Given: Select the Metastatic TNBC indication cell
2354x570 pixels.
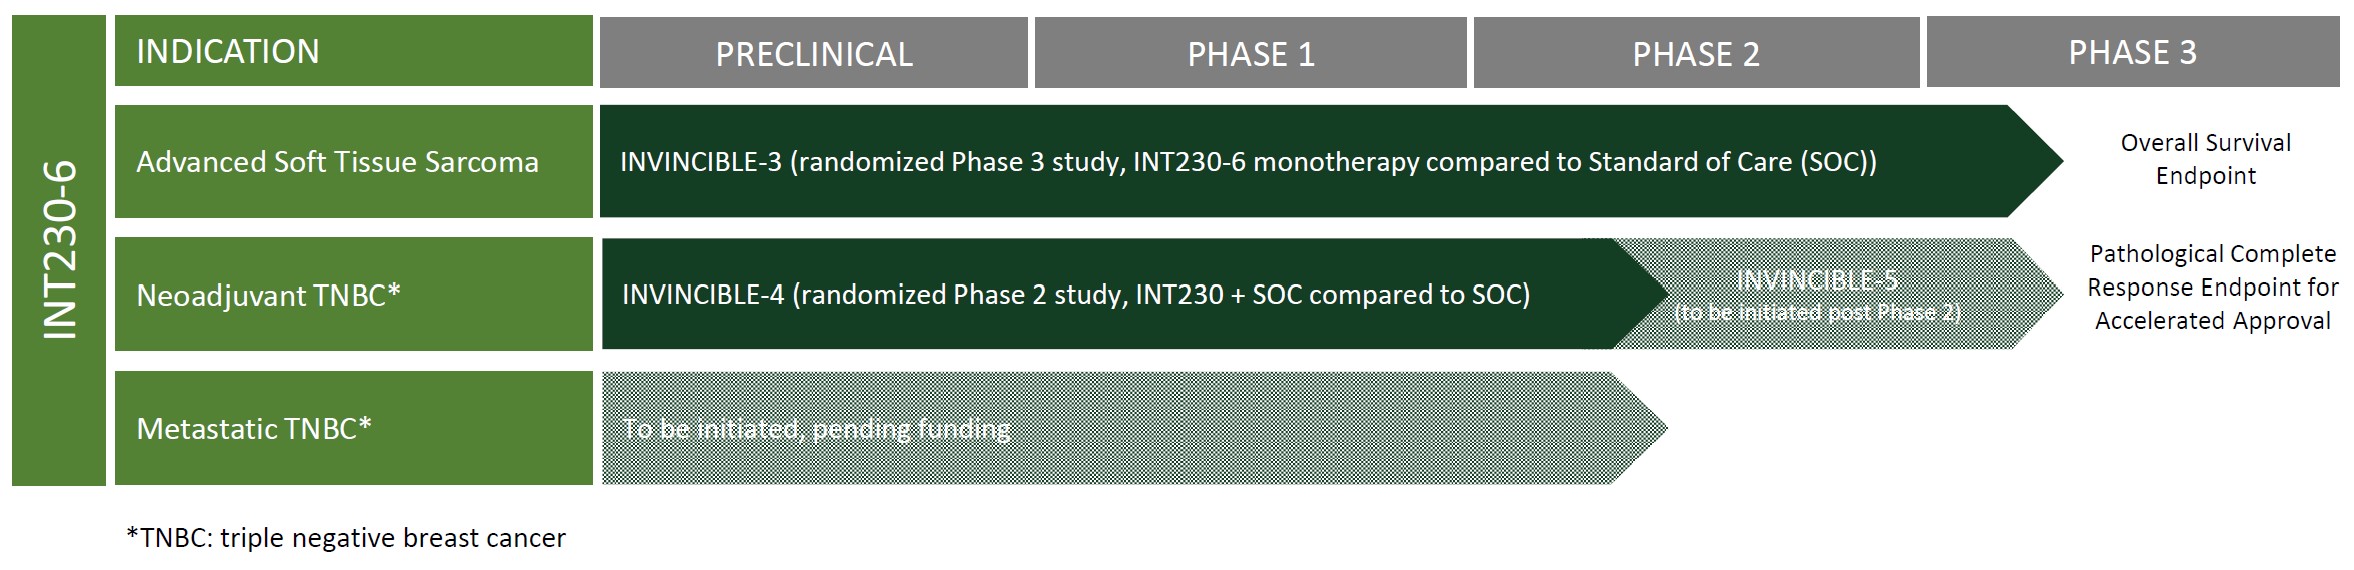Looking at the screenshot, I should click(x=254, y=429).
